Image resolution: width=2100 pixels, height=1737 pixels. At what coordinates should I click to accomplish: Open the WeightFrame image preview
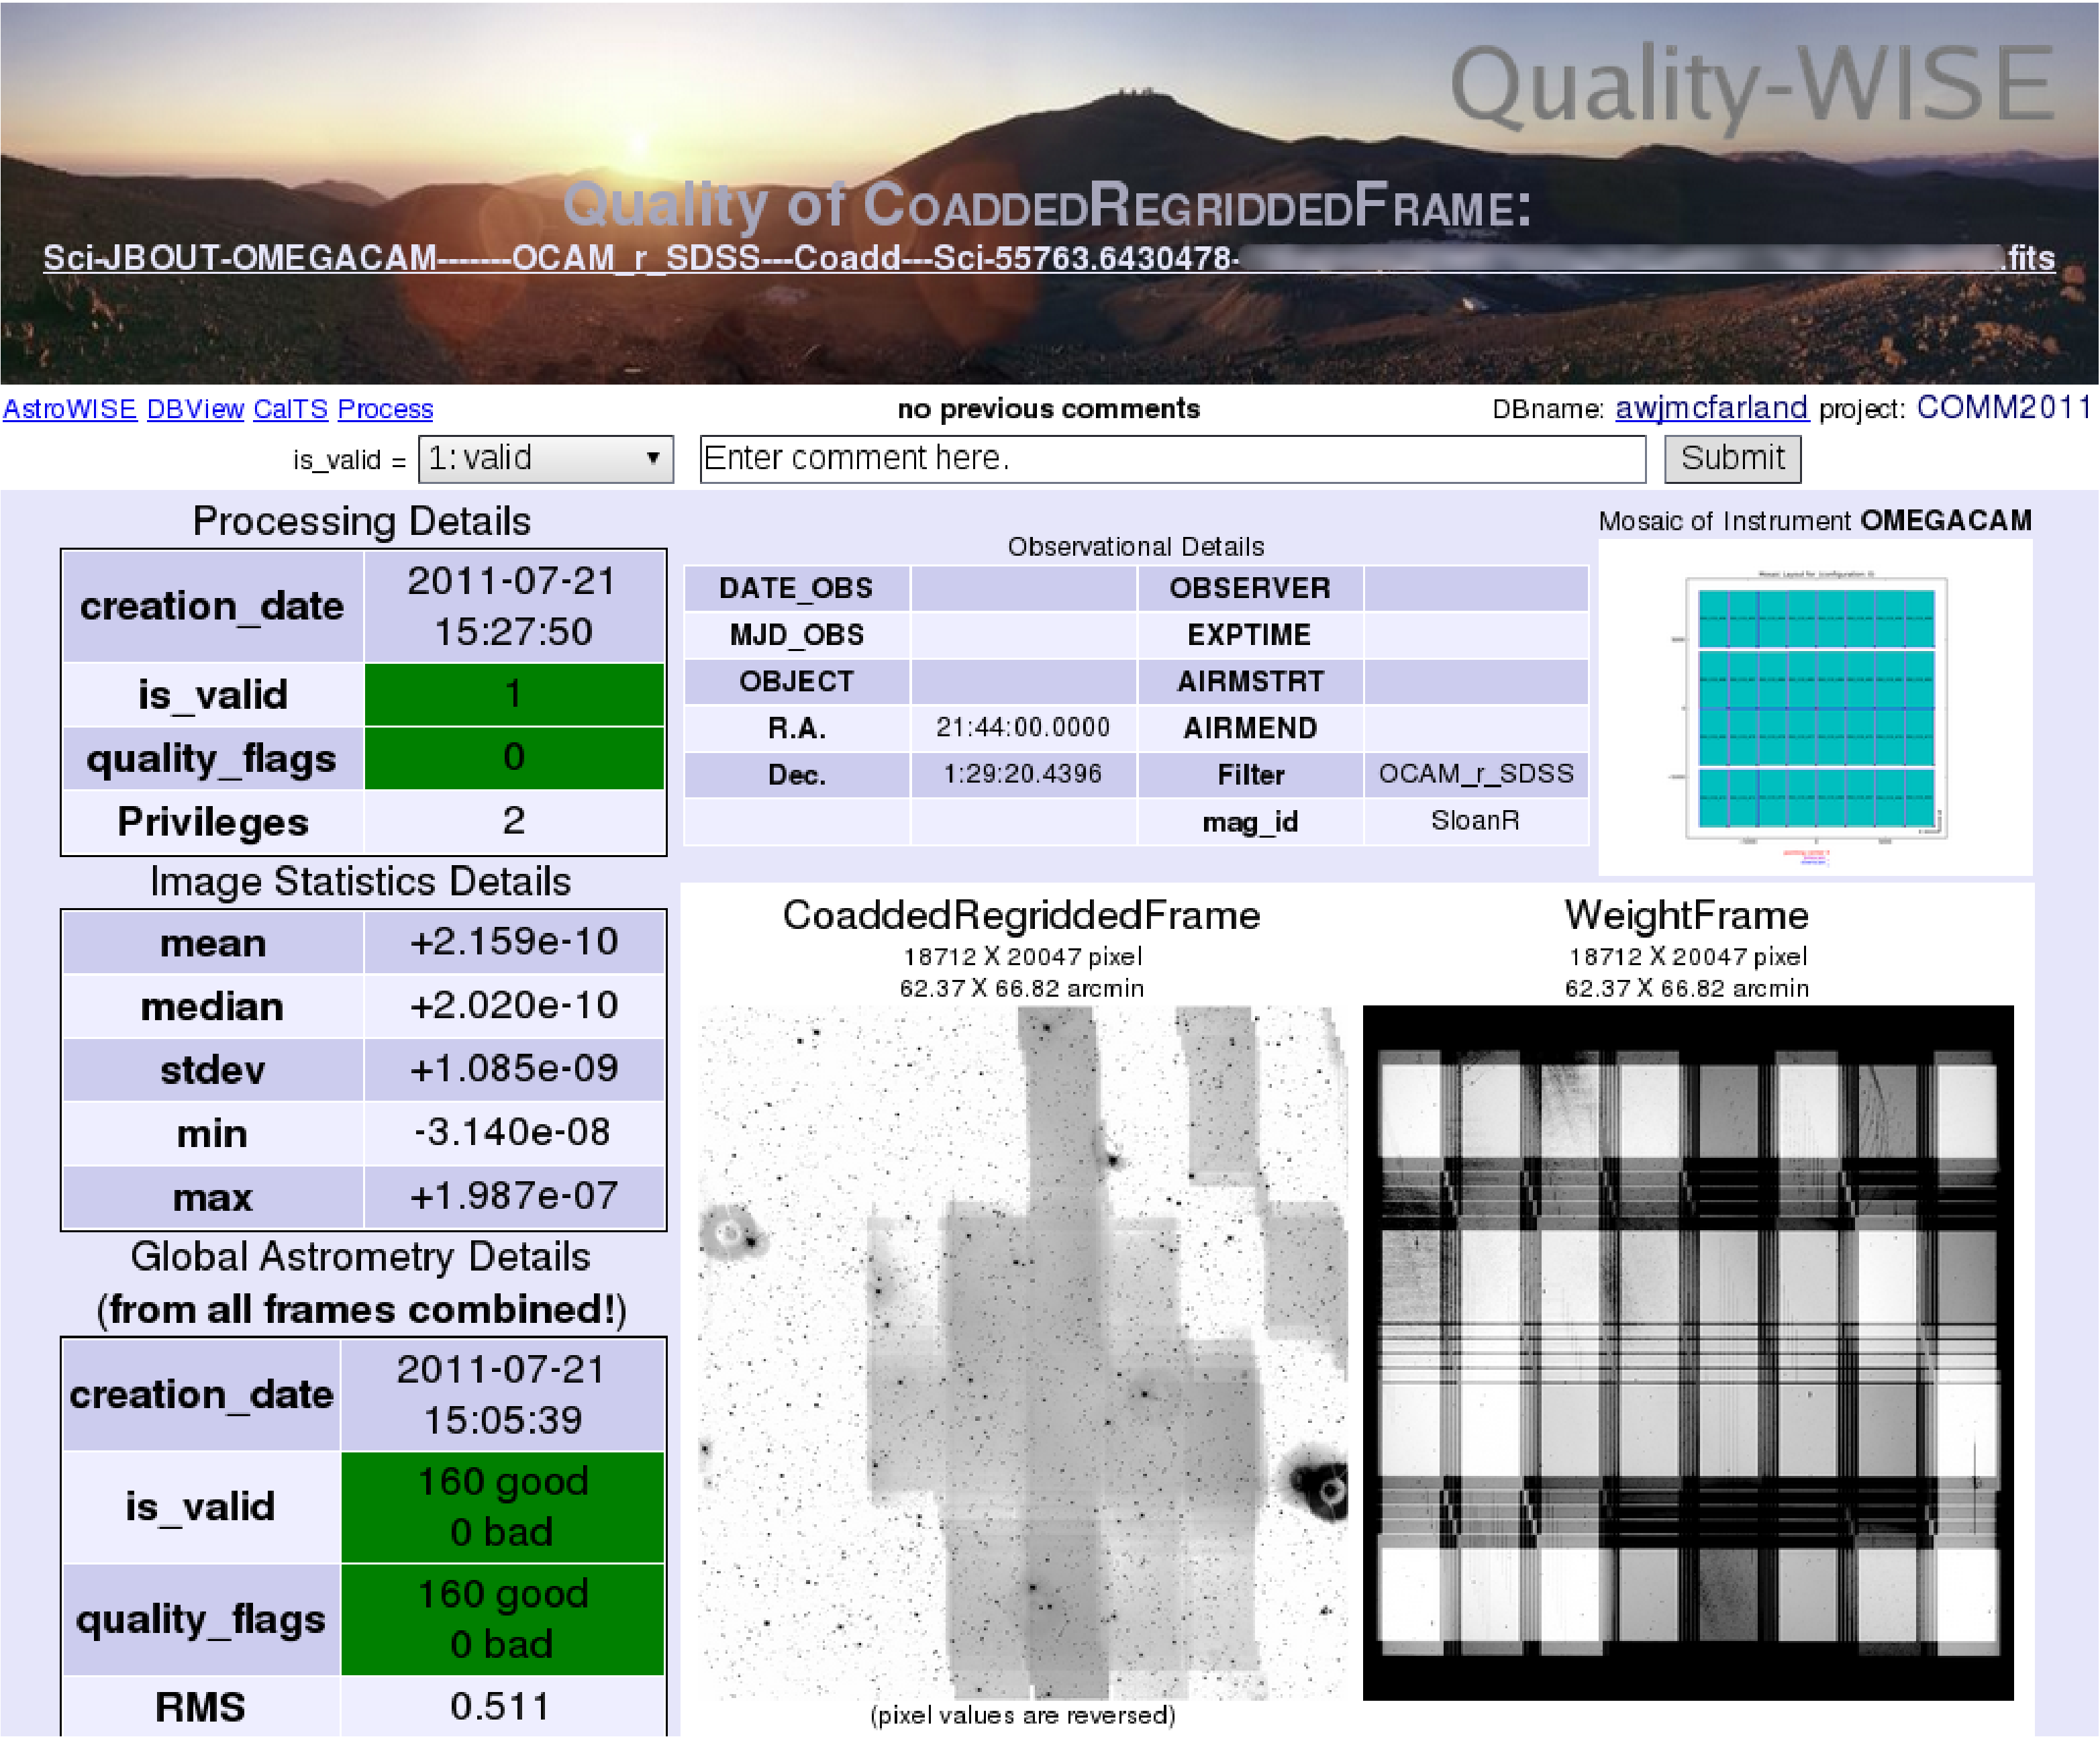[1687, 1352]
